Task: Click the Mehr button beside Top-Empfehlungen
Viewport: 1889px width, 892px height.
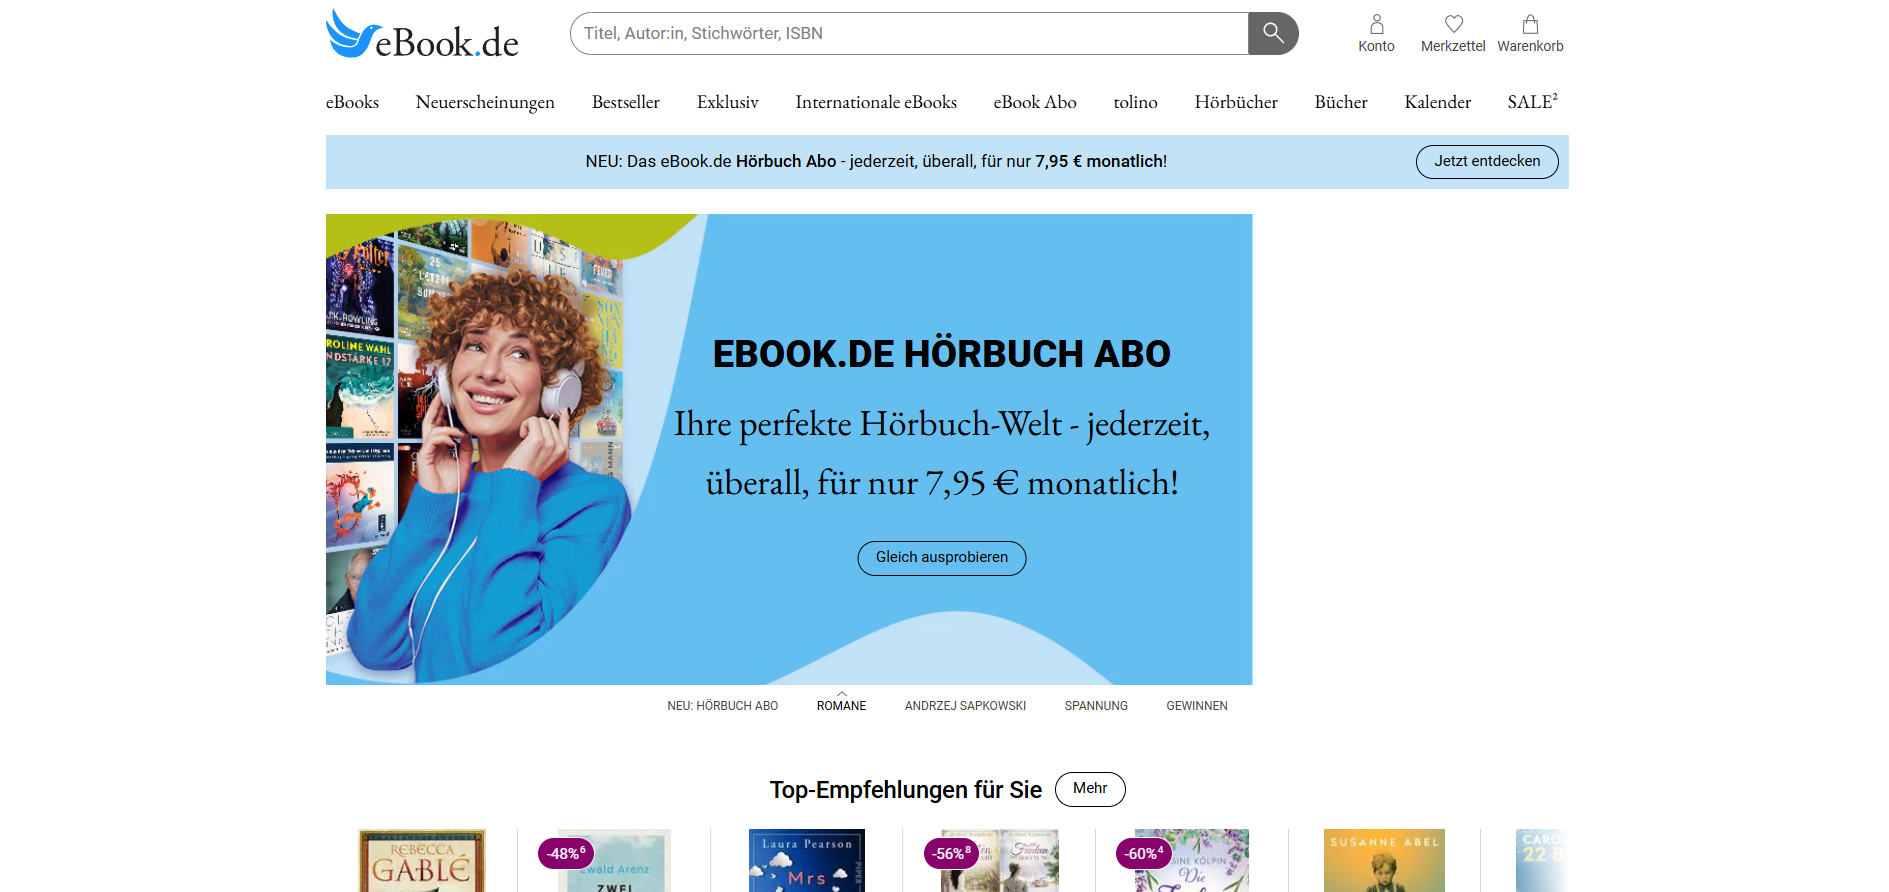Action: click(x=1089, y=789)
